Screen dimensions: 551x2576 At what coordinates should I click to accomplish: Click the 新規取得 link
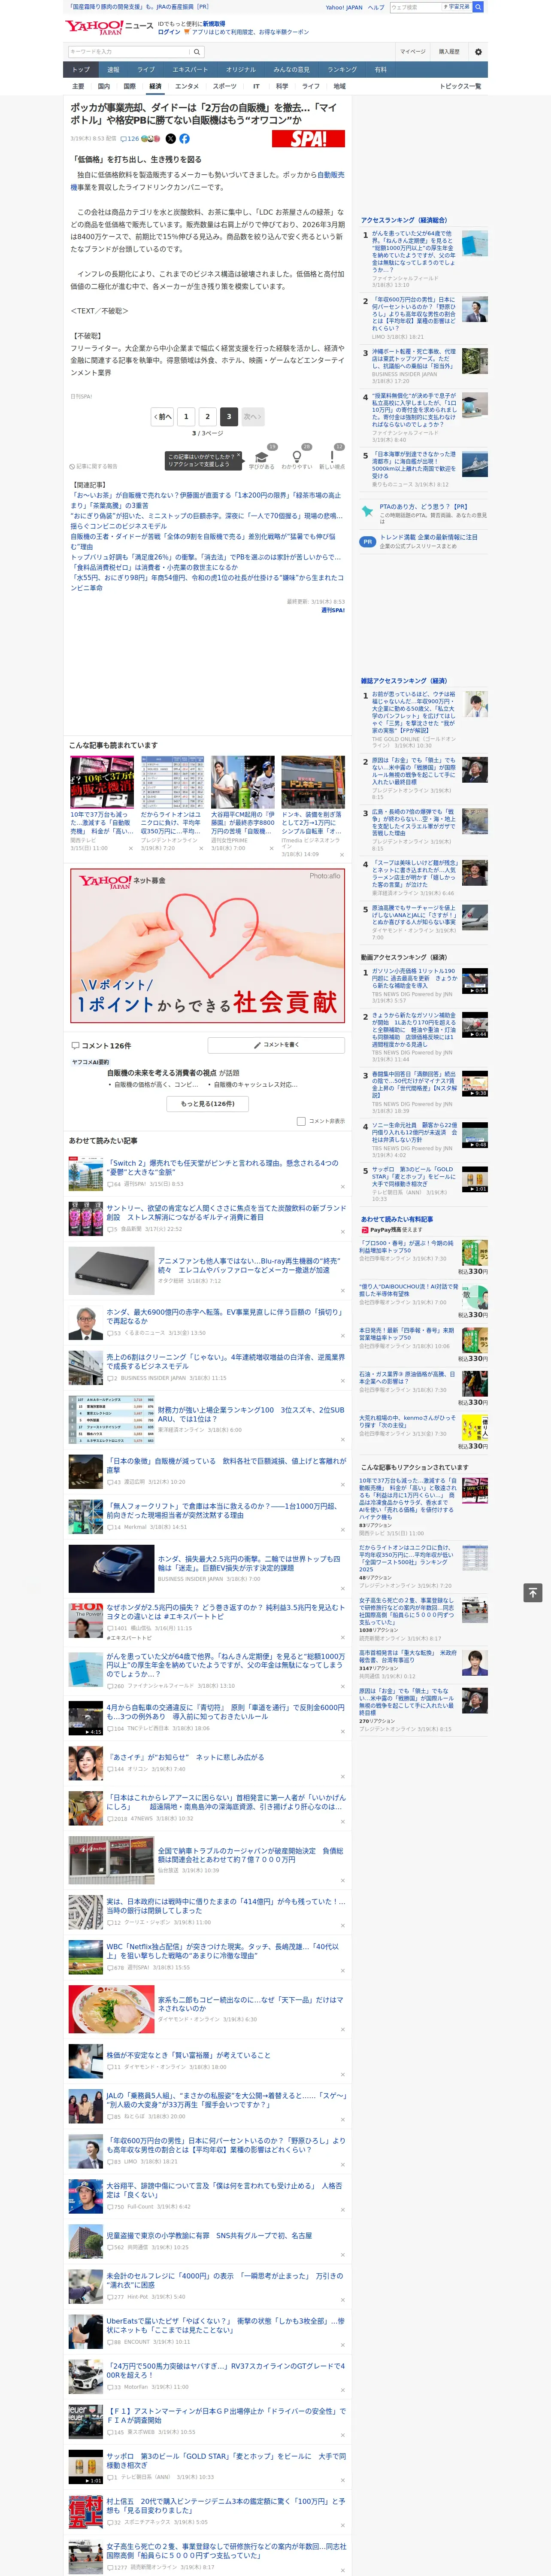(214, 24)
